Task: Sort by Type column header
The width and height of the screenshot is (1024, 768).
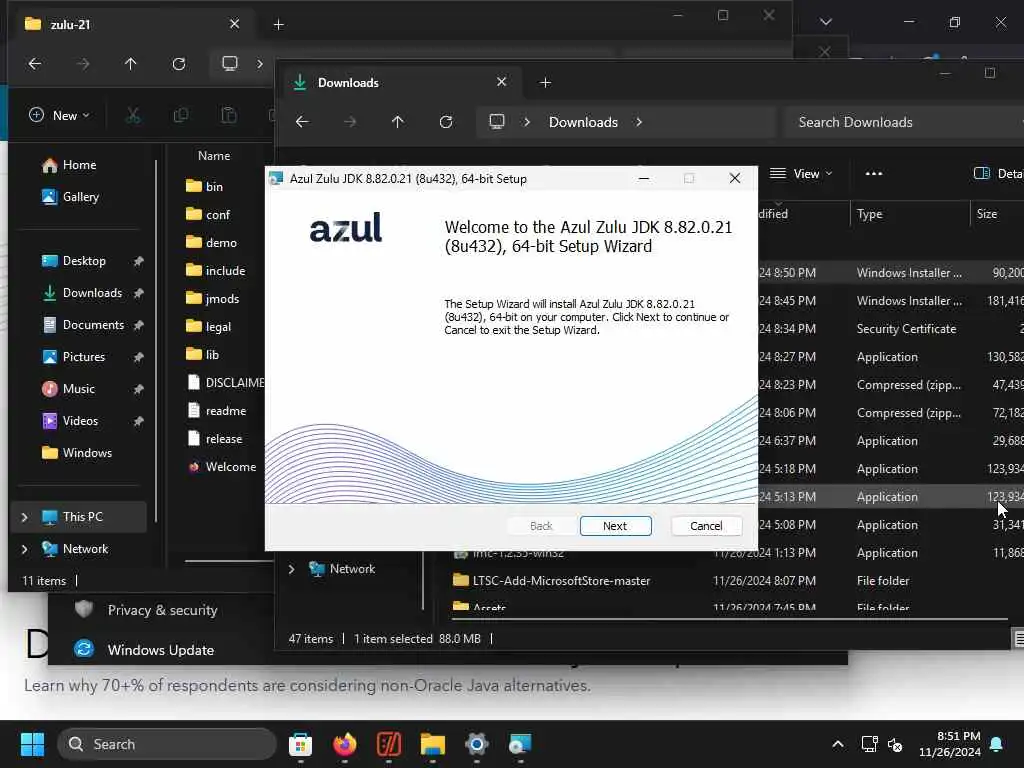Action: click(x=869, y=214)
